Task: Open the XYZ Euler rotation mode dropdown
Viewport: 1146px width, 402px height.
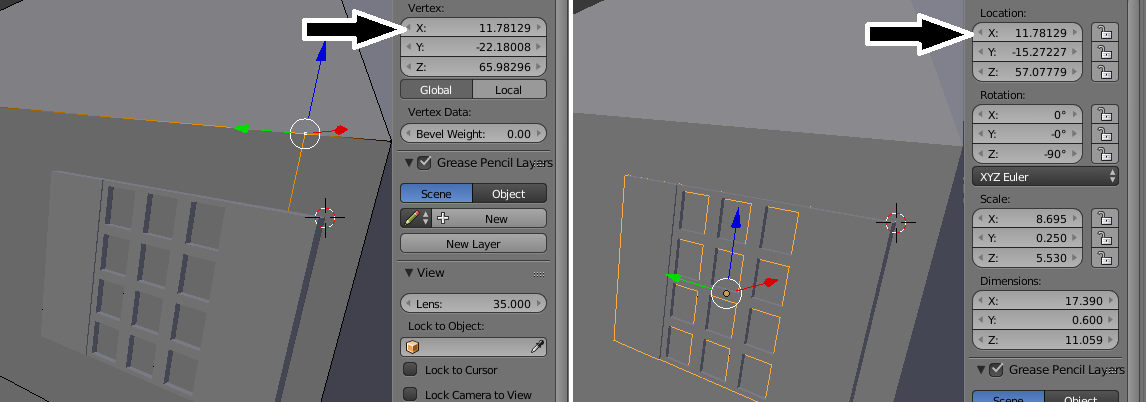Action: (1045, 176)
